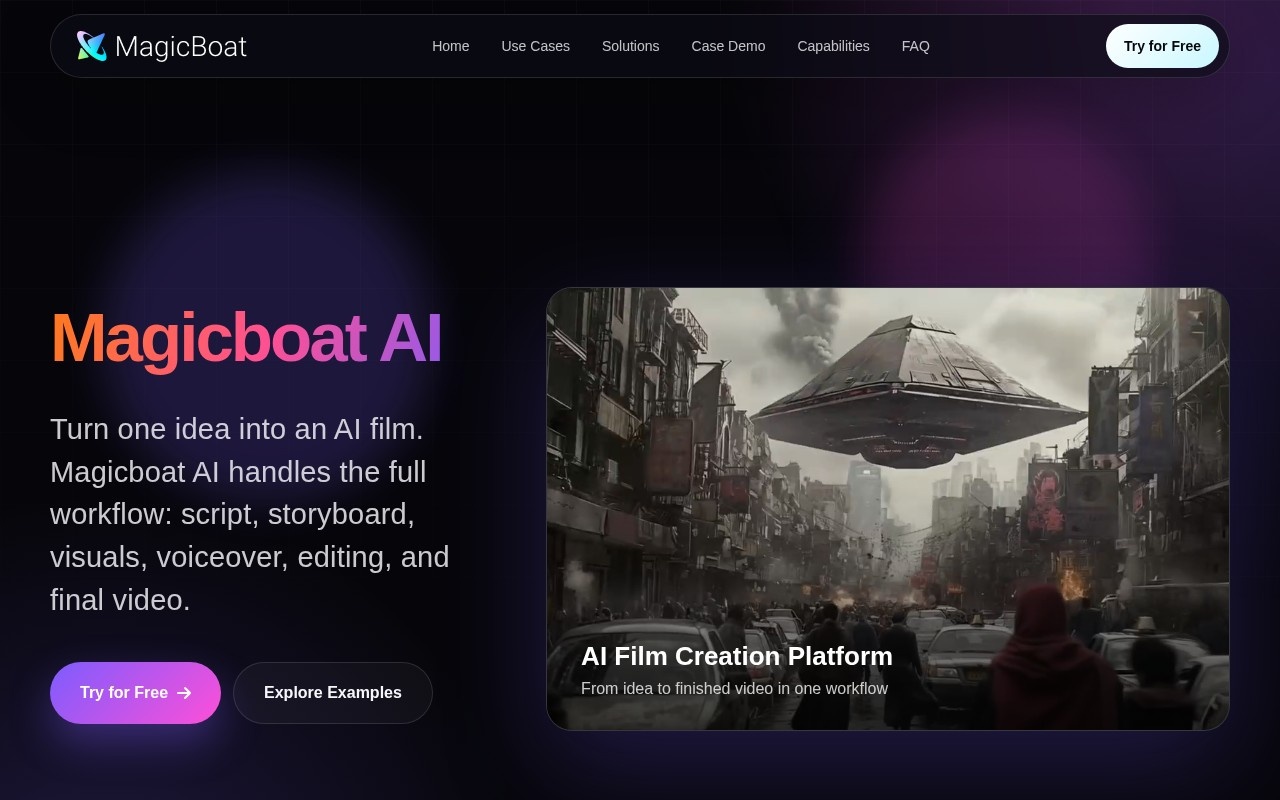Viewport: 1280px width, 800px height.
Task: Jump to the FAQ section link
Action: pyautogui.click(x=915, y=46)
